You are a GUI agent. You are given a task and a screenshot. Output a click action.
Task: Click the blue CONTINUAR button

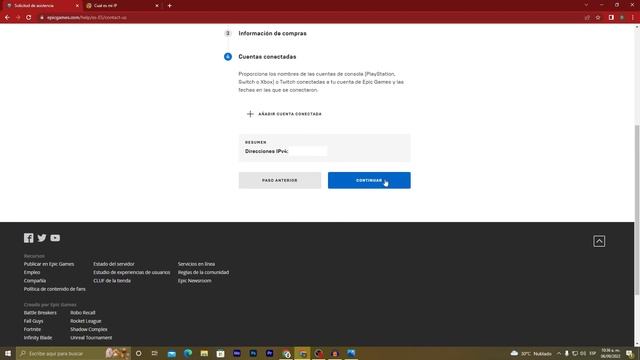(369, 180)
